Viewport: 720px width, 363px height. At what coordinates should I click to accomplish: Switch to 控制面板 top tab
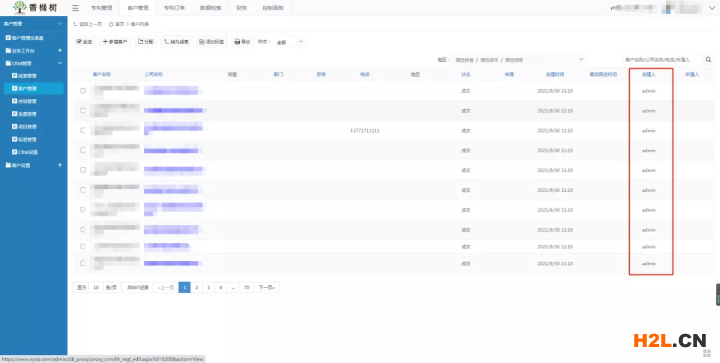point(273,8)
